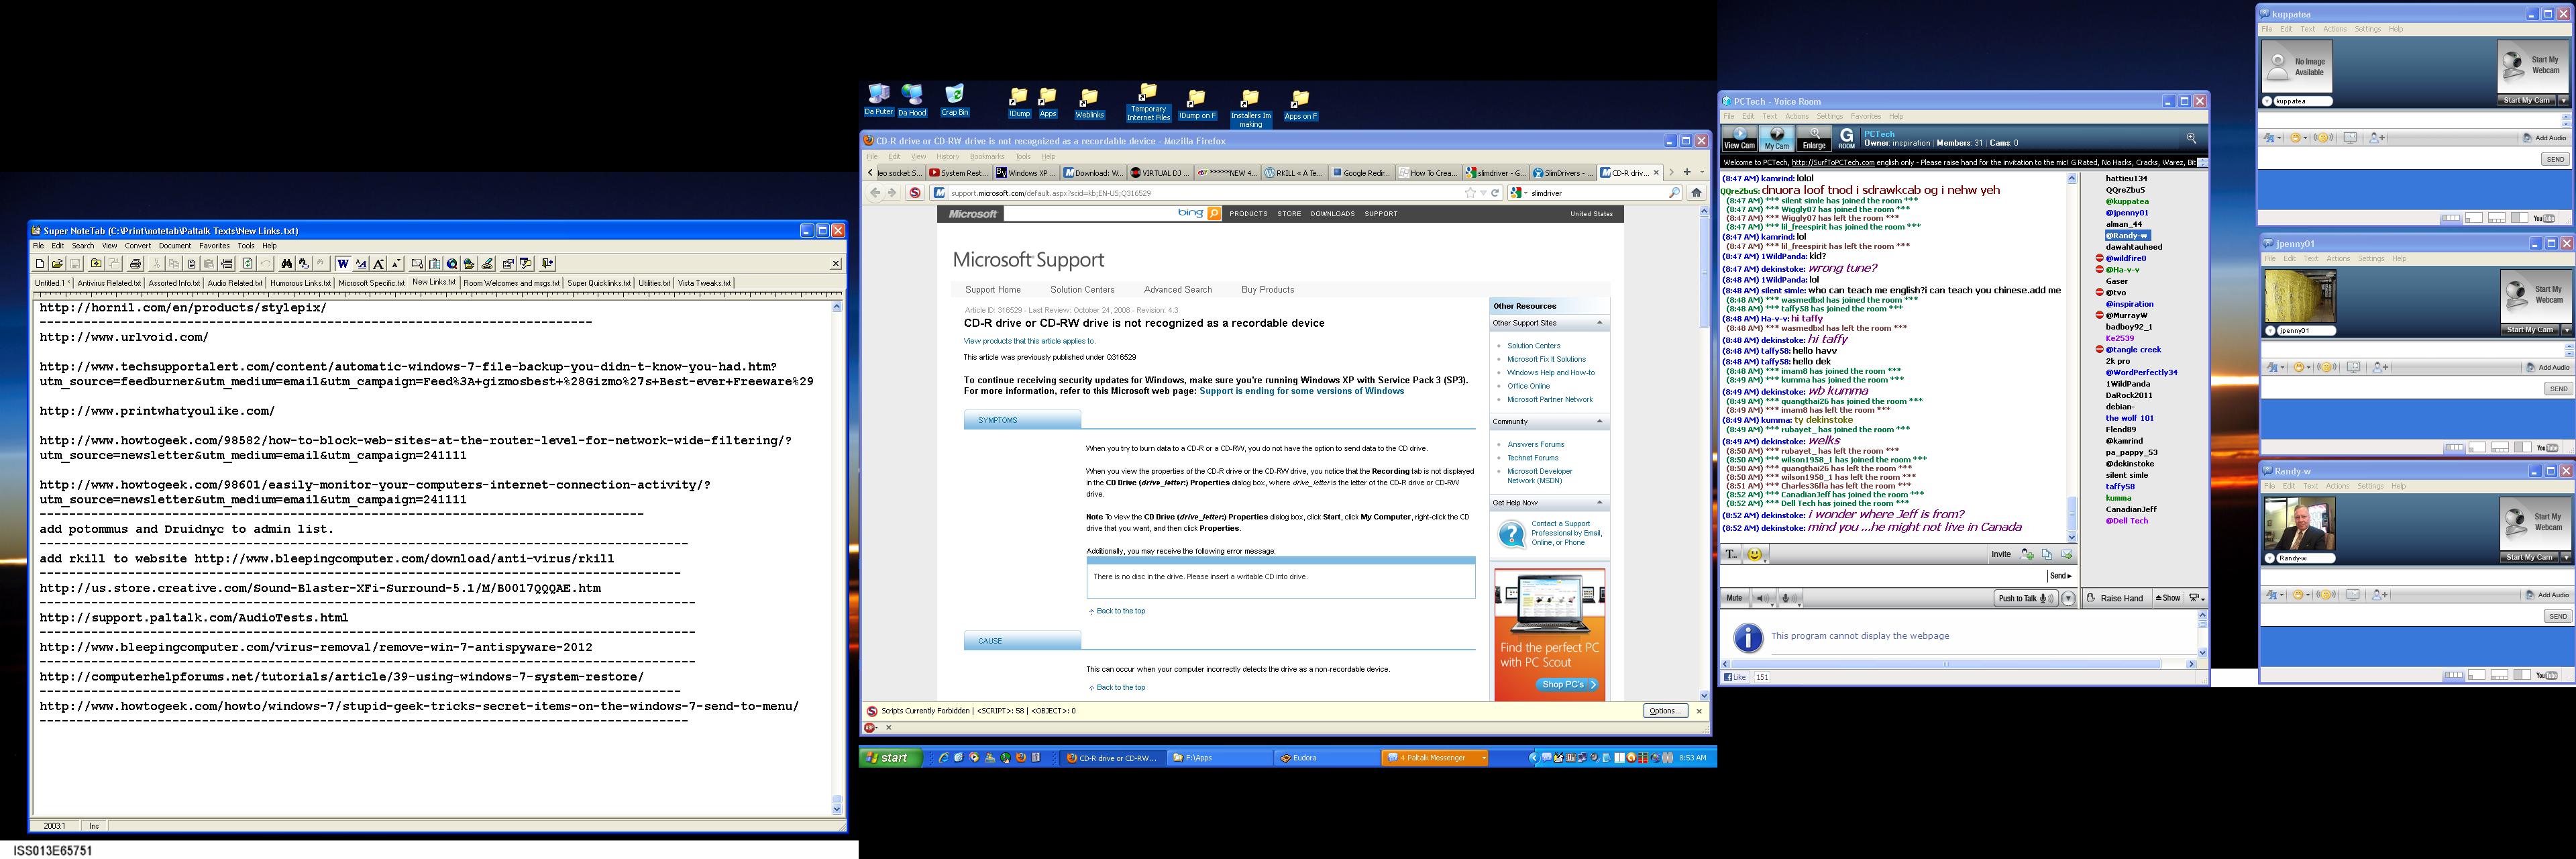Click Support is ending for some versions link
The width and height of the screenshot is (2576, 859).
pyautogui.click(x=1301, y=391)
